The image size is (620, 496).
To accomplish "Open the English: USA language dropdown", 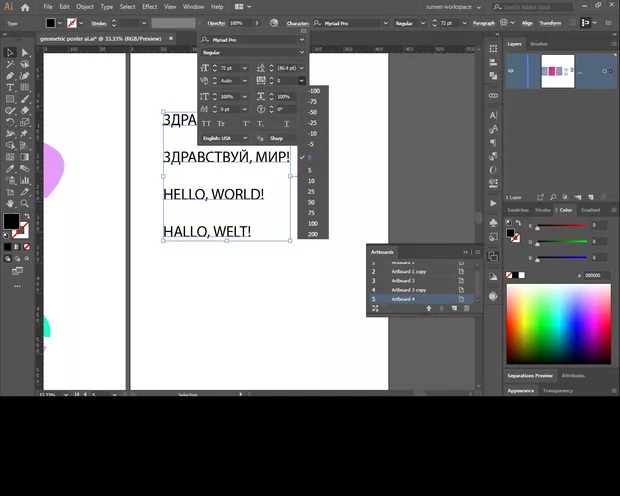I will [225, 138].
